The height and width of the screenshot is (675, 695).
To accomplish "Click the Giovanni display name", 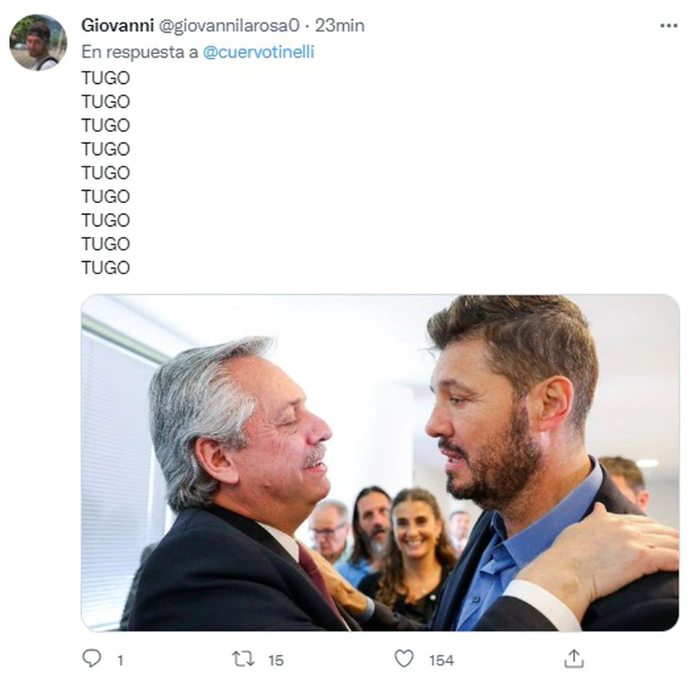I will (117, 26).
